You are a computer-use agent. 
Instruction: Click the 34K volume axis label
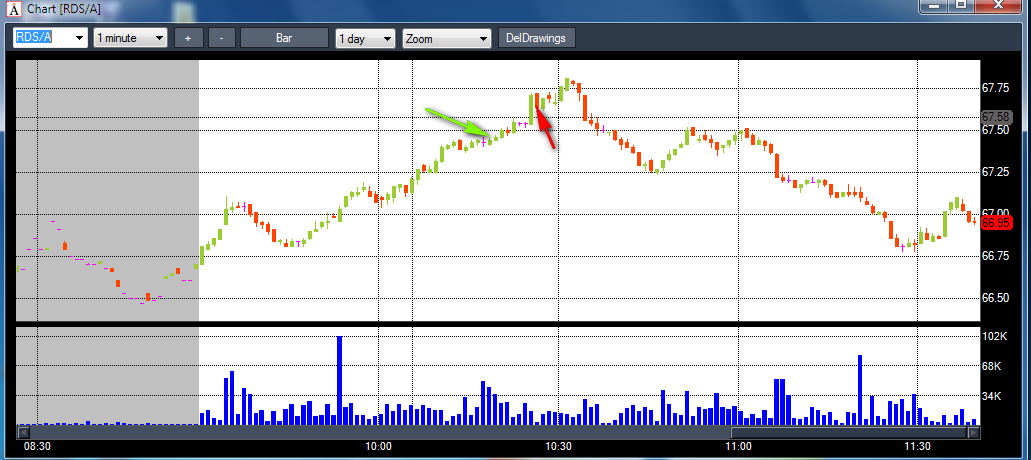[x=992, y=396]
